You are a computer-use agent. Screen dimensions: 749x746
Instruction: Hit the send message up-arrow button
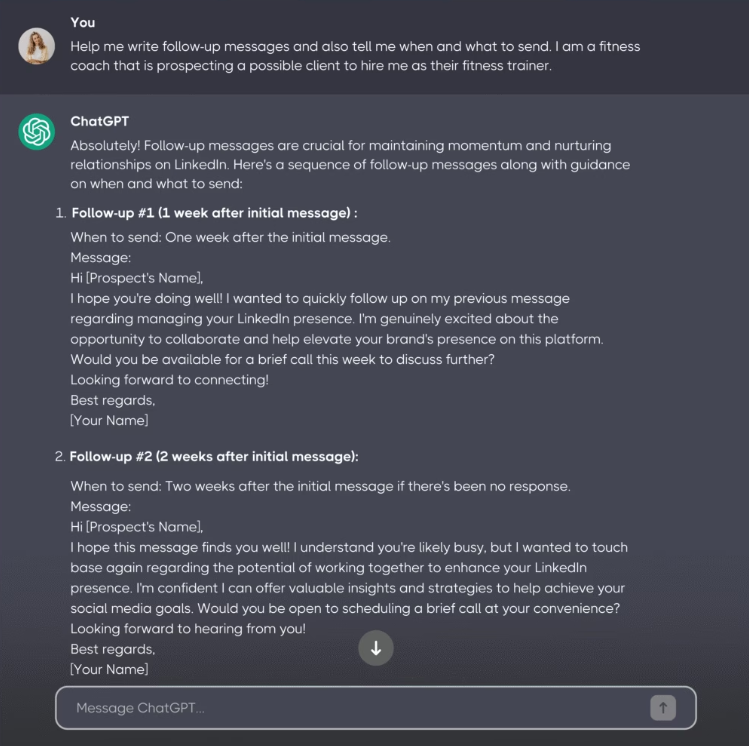[x=662, y=708]
